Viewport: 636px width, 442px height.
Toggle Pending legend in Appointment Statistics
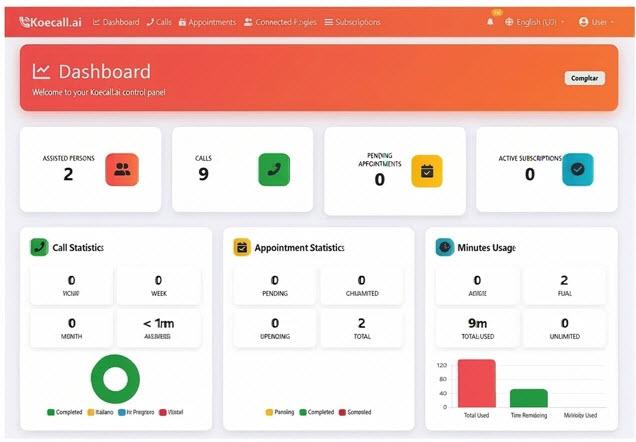click(280, 412)
